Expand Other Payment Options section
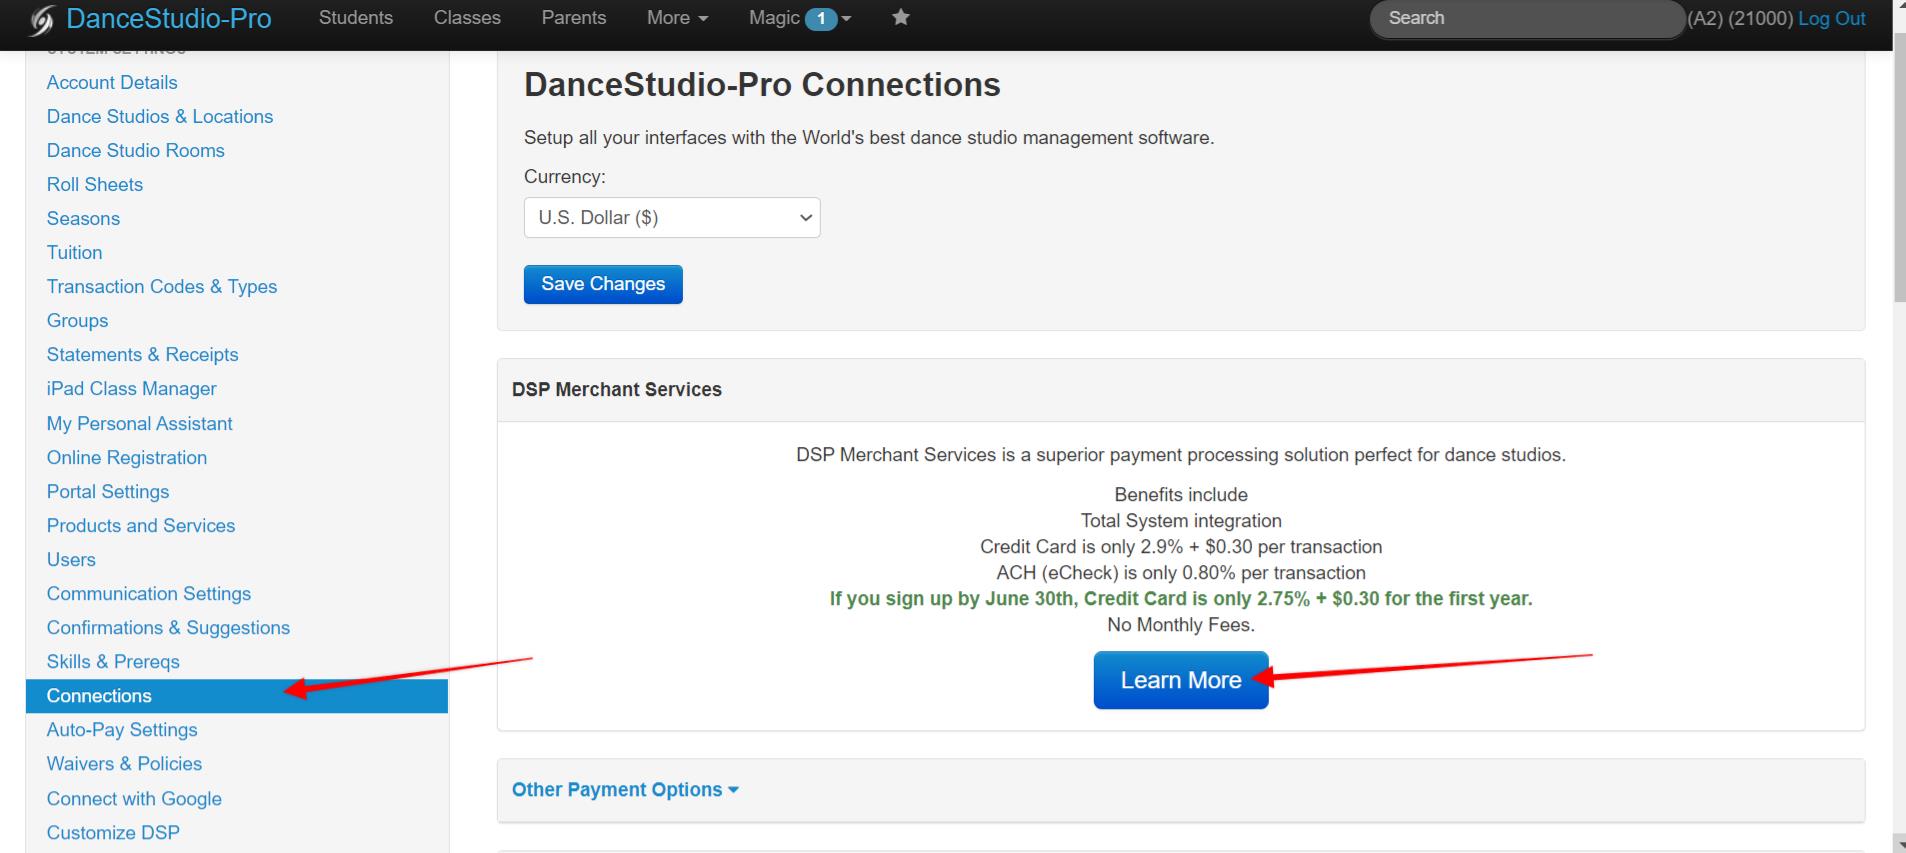1906x853 pixels. pyautogui.click(x=625, y=789)
